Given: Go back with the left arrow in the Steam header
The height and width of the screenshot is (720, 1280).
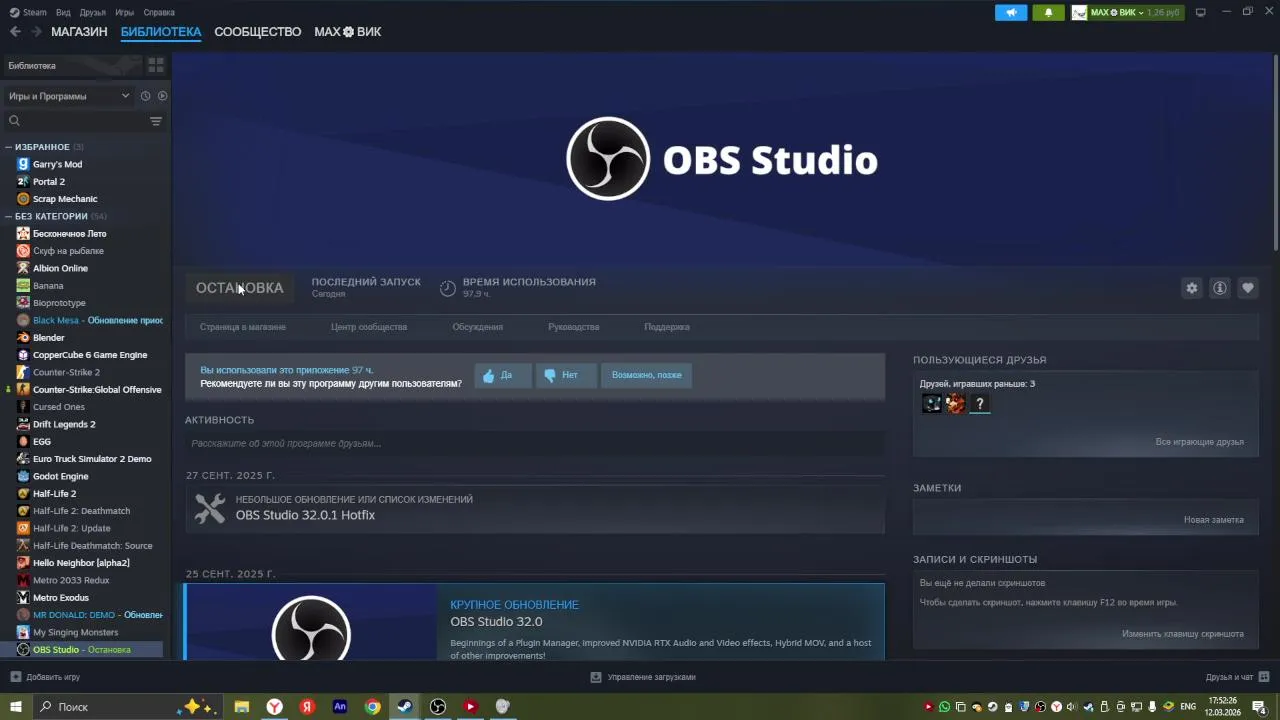Looking at the screenshot, I should tap(15, 32).
